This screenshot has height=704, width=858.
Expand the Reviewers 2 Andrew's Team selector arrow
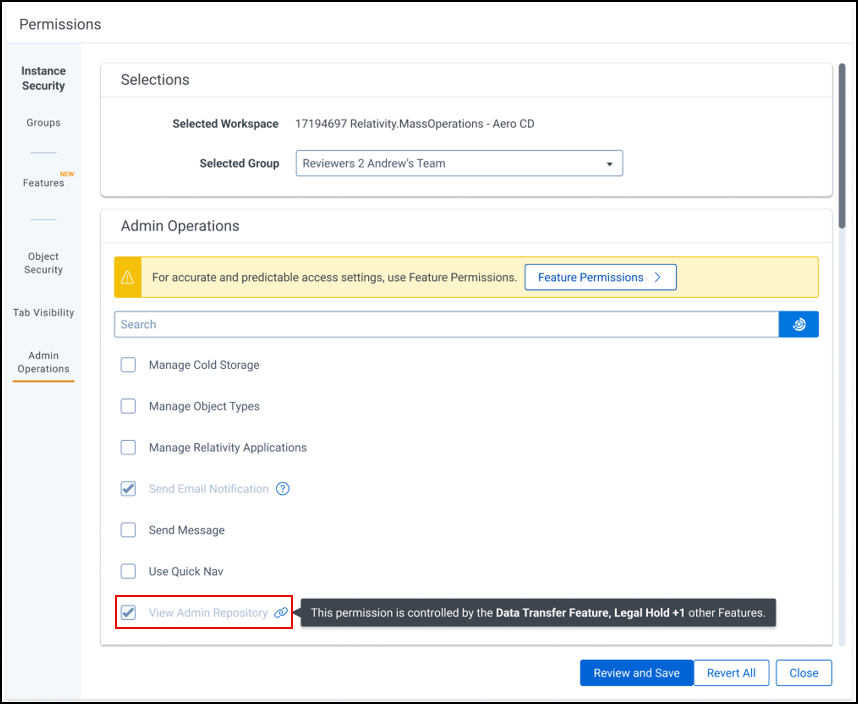(609, 163)
